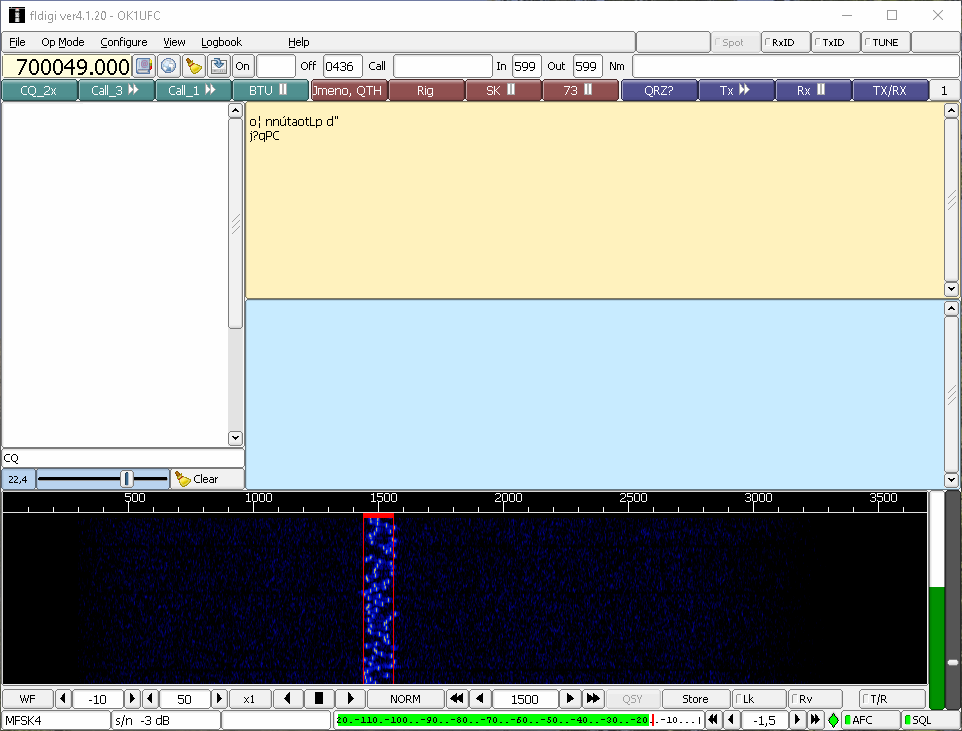The height and width of the screenshot is (731, 962).
Task: Click the Store button
Action: coord(695,699)
